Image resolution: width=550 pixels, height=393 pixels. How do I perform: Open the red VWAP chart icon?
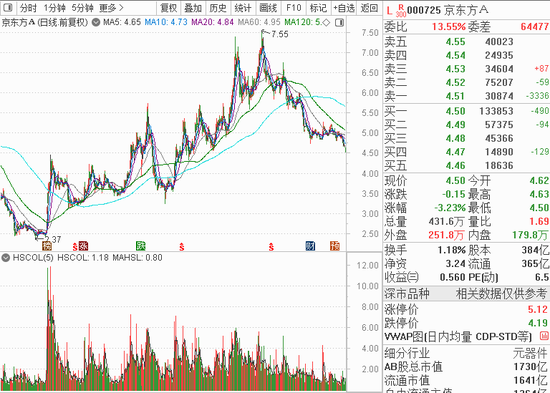point(545,336)
